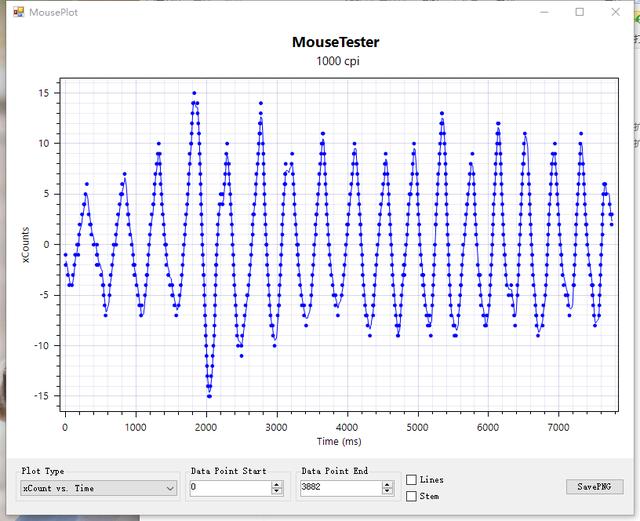Click inside the Data Point End field
This screenshot has height=521, width=640.
coord(340,488)
